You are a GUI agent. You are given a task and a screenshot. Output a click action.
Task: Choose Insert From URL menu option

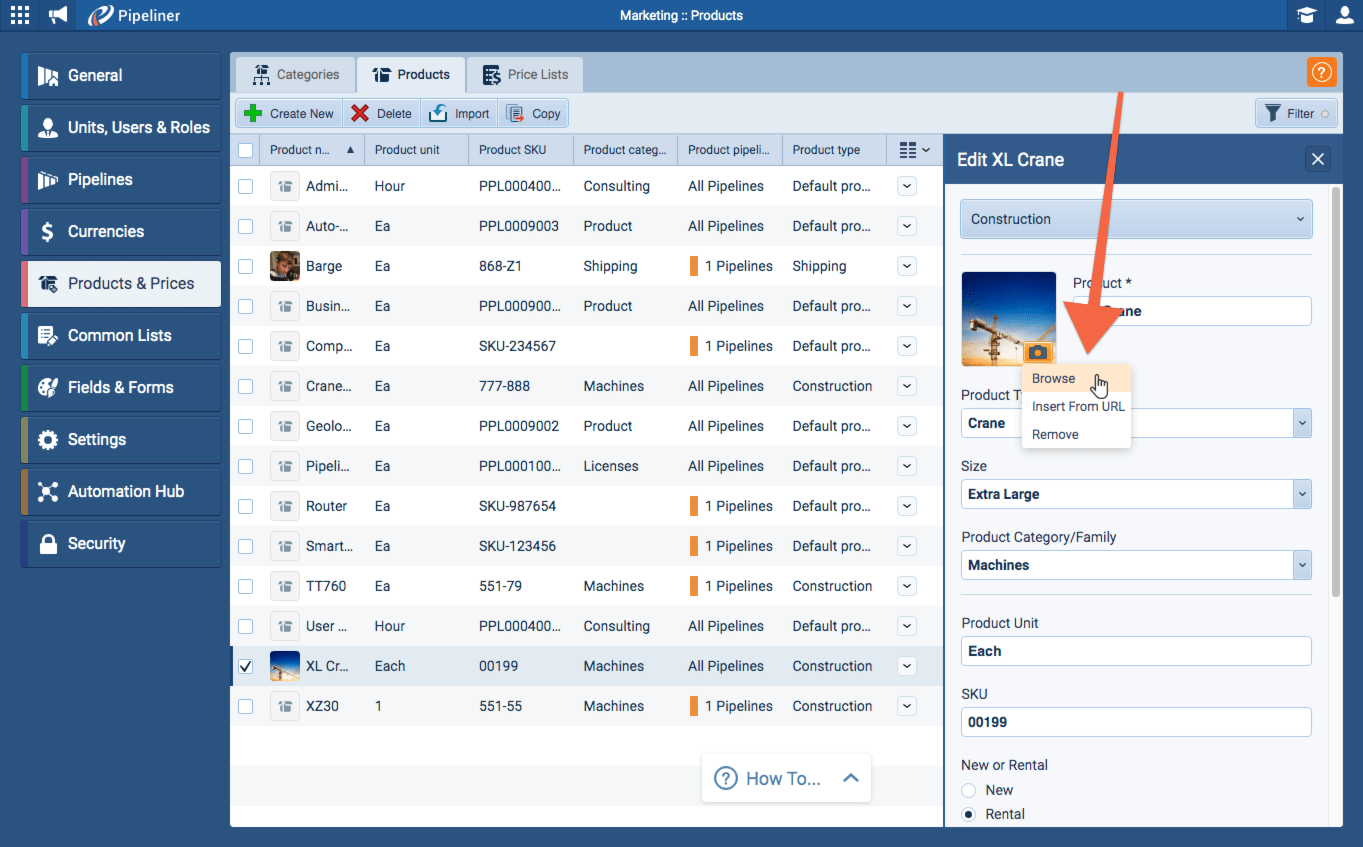coord(1078,406)
